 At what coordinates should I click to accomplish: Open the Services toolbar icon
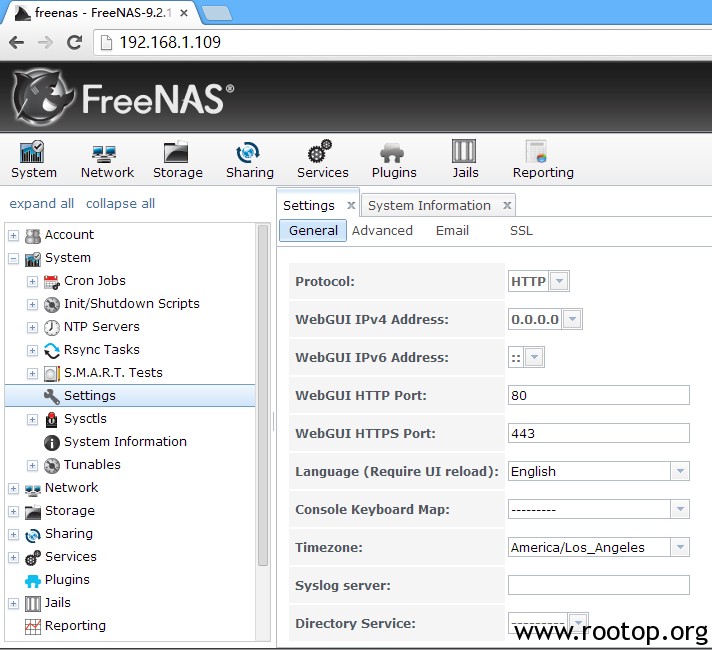tap(322, 159)
